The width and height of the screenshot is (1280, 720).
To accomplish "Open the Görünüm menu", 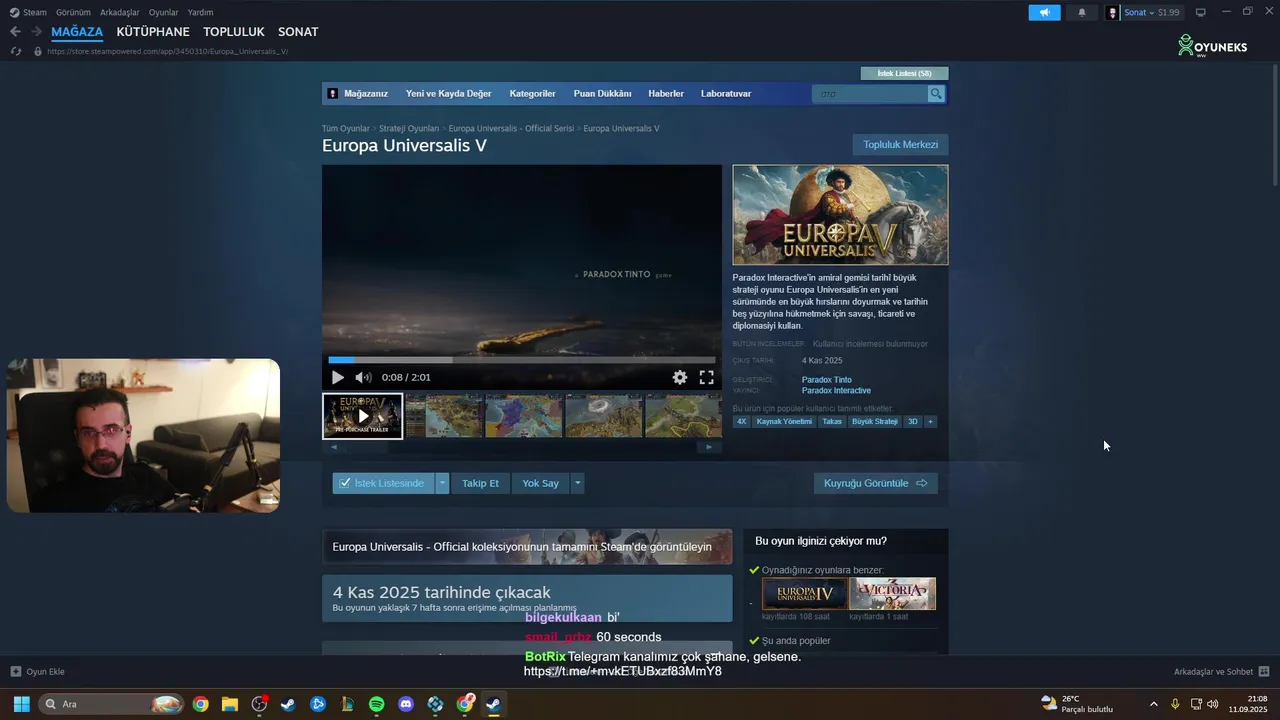I will pos(73,12).
